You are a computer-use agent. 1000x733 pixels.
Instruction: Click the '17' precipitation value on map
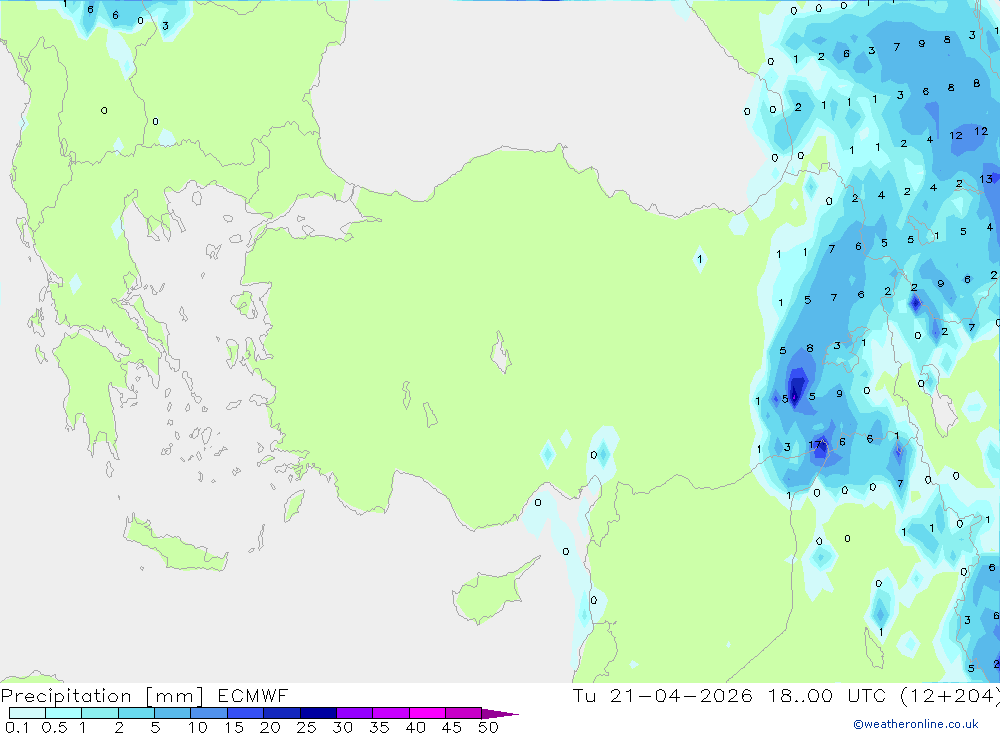coord(815,445)
